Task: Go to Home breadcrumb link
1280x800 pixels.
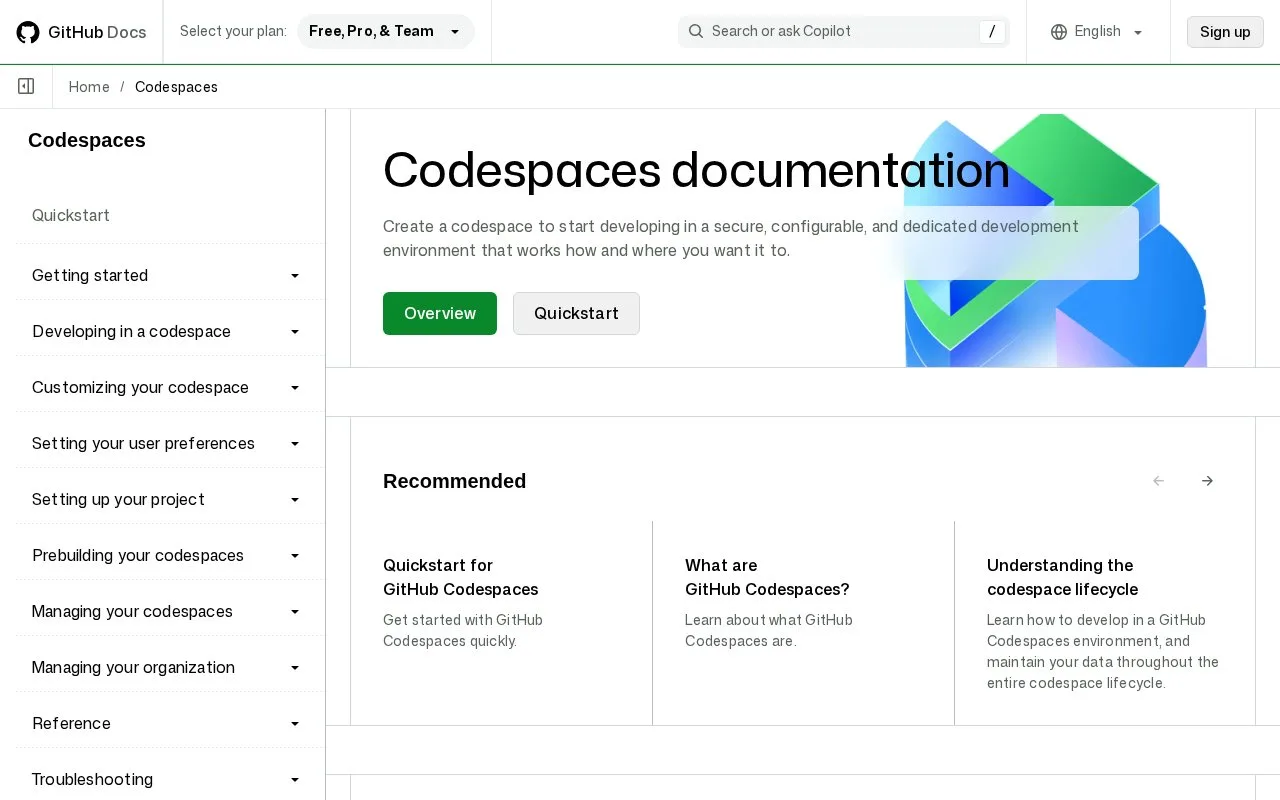Action: (89, 87)
